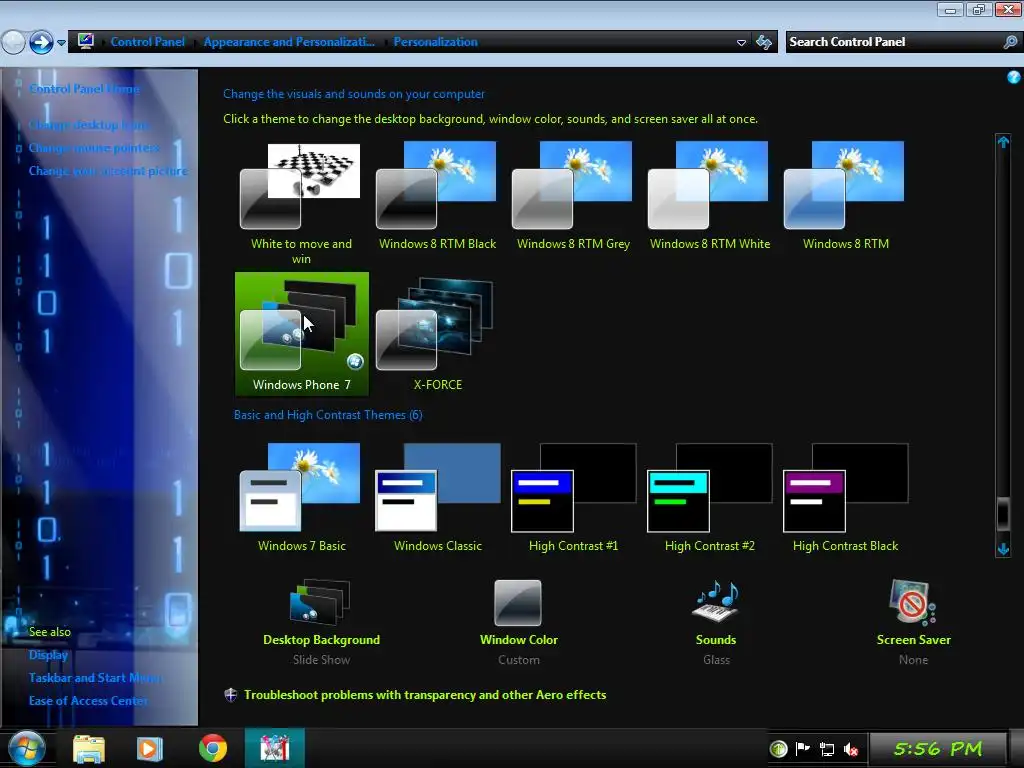Apply the X-FORCE theme

coord(437,334)
